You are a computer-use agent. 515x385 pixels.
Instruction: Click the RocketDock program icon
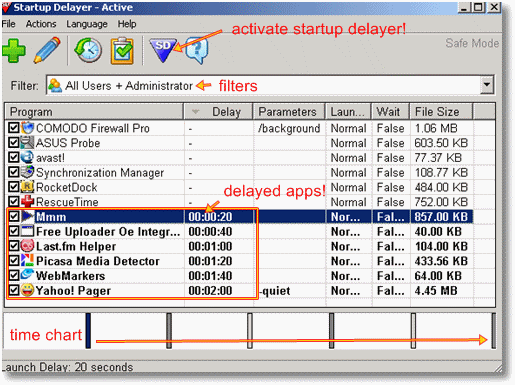27,187
